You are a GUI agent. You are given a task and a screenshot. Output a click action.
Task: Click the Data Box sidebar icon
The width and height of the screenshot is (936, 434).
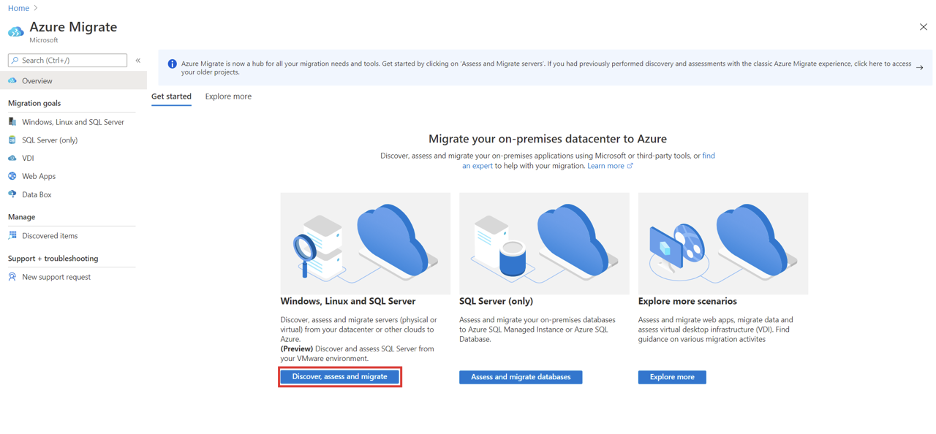13,194
